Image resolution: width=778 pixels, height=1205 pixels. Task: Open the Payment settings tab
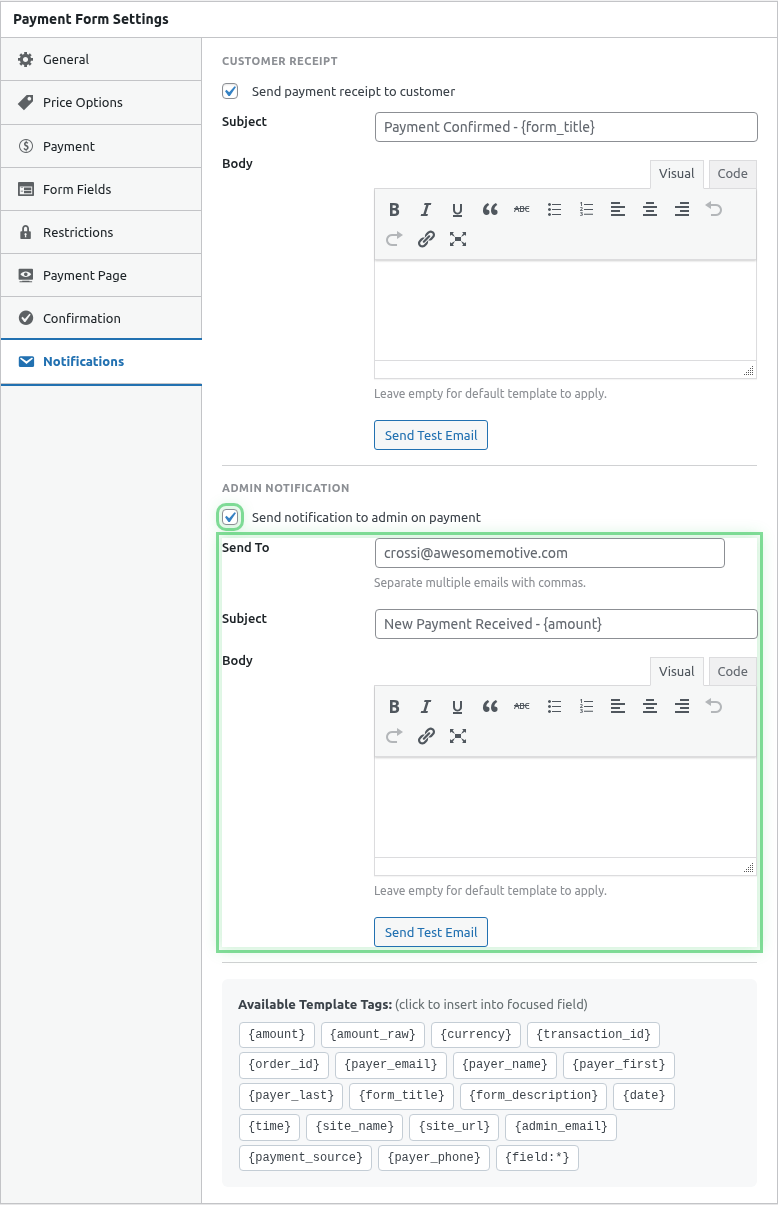tap(101, 146)
